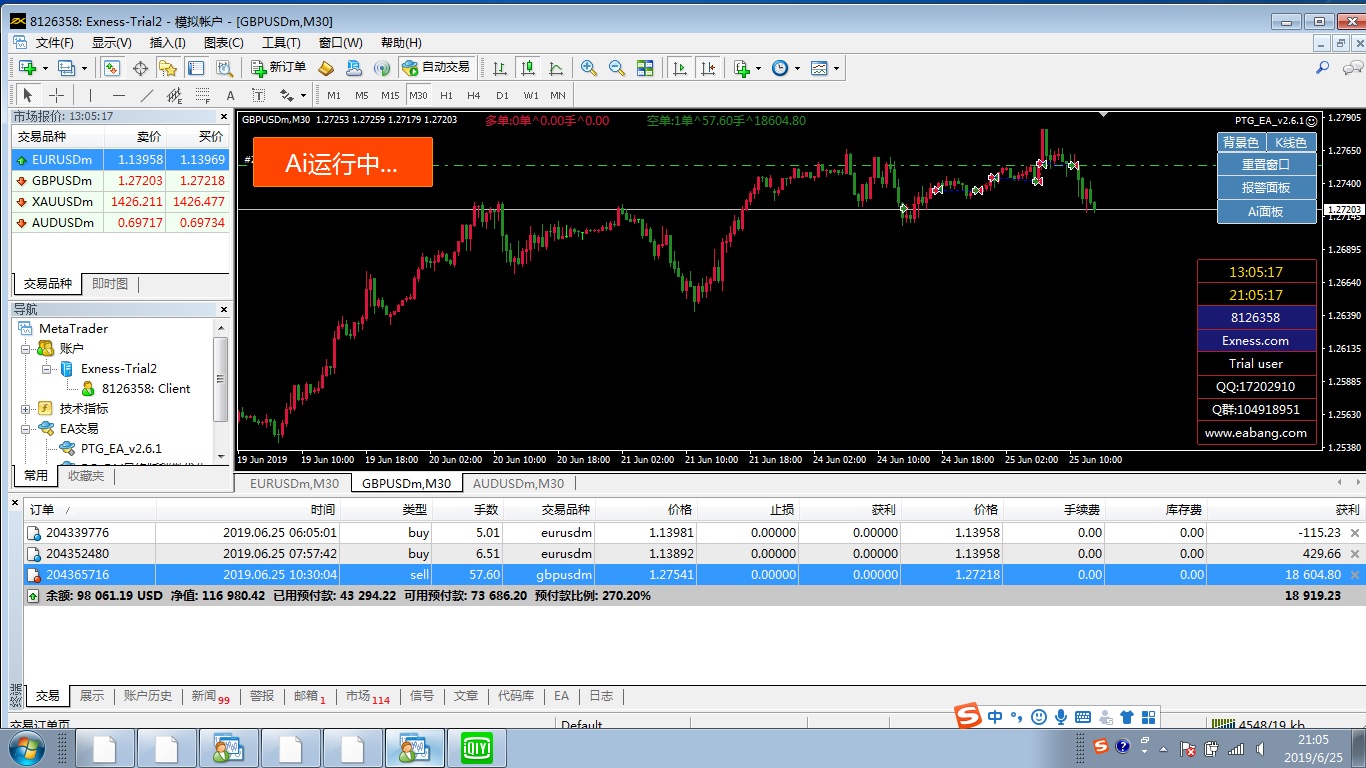Toggle chart shift
Viewport: 1366px width, 768px height.
click(708, 68)
